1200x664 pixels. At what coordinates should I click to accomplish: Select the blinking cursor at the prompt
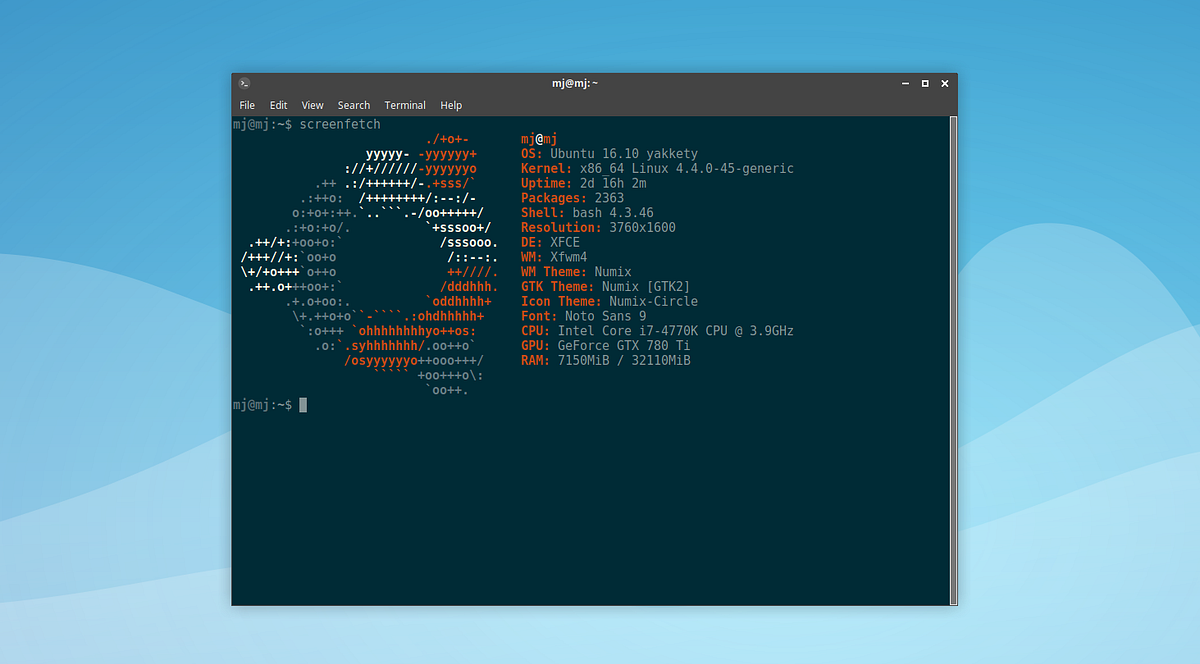pyautogui.click(x=302, y=404)
